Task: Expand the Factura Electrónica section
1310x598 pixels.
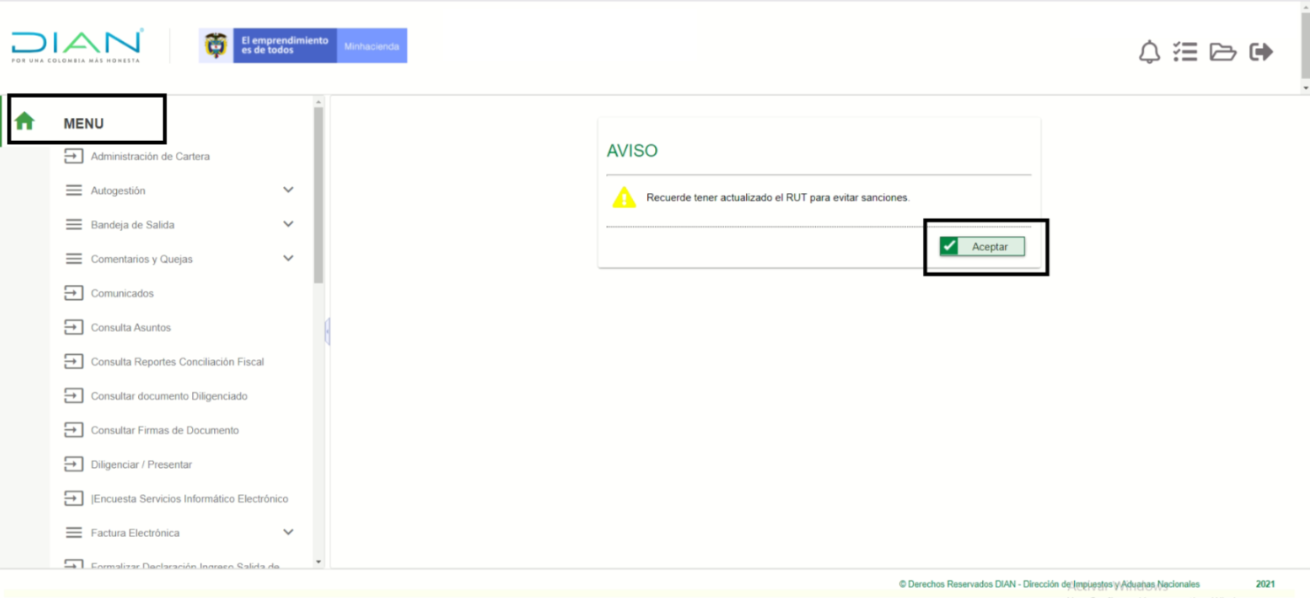Action: tap(288, 532)
